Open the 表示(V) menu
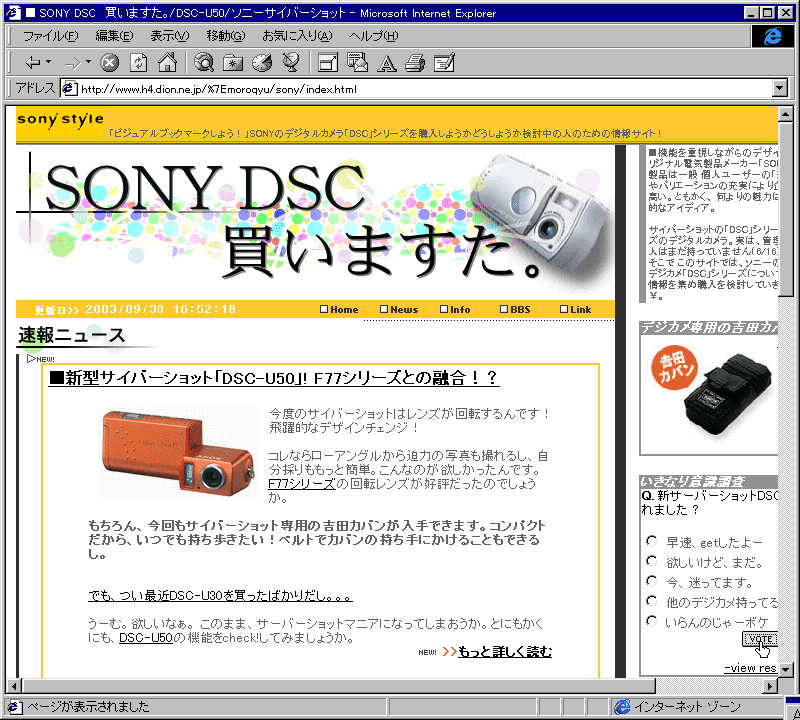Image resolution: width=800 pixels, height=720 pixels. [x=169, y=36]
